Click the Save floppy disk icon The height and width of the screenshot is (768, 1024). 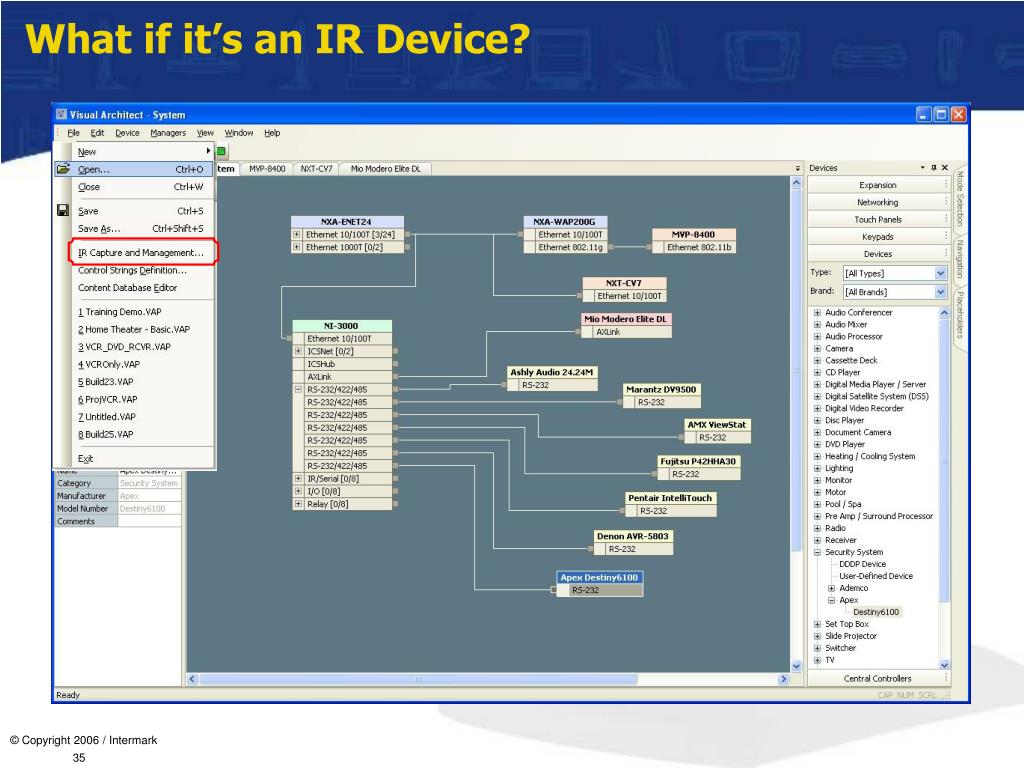tap(63, 210)
